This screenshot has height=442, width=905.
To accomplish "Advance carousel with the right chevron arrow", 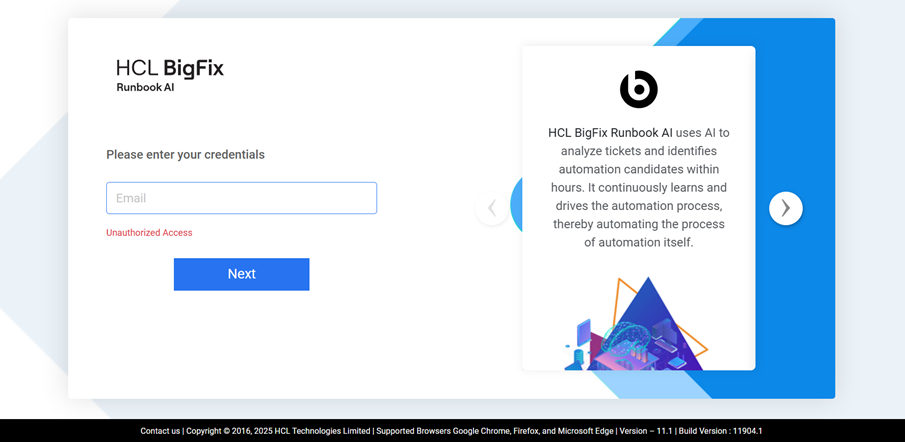I will pos(786,208).
